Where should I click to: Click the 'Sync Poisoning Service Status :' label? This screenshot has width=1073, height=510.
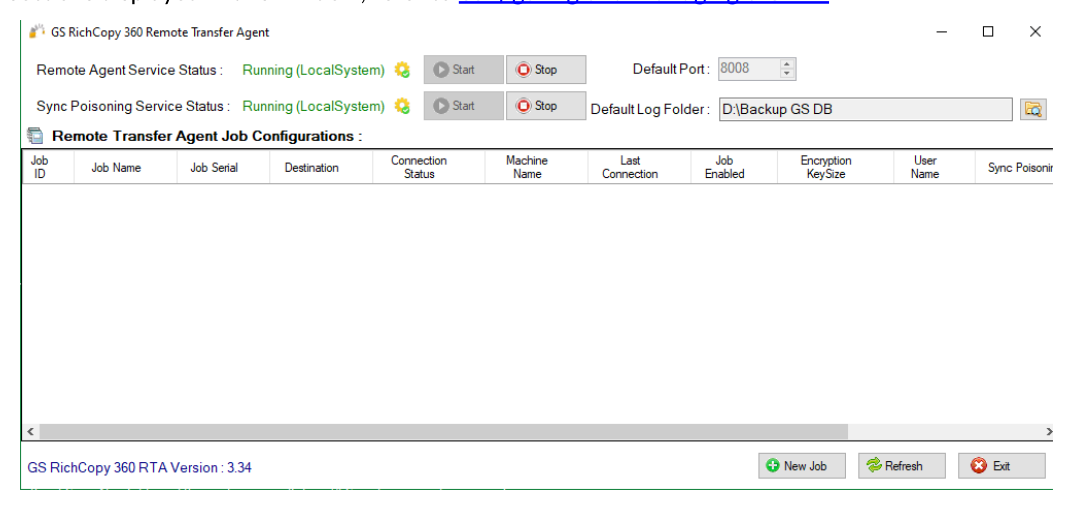coord(133,106)
